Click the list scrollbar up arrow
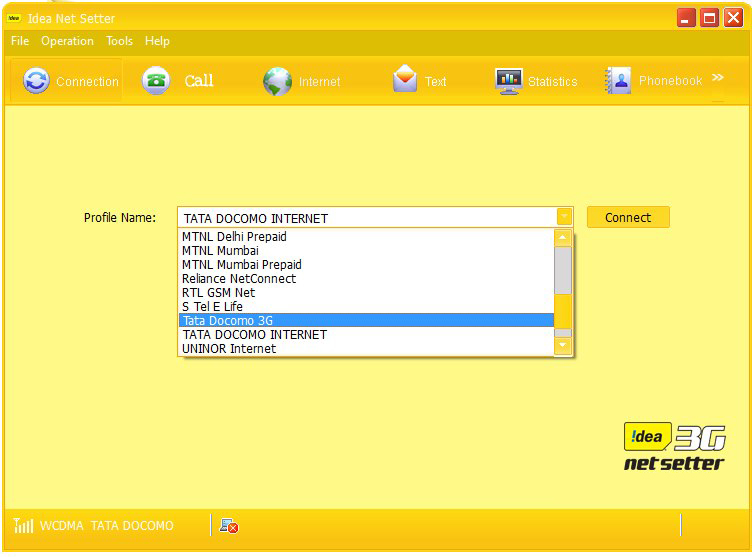The image size is (753, 557). tap(563, 238)
